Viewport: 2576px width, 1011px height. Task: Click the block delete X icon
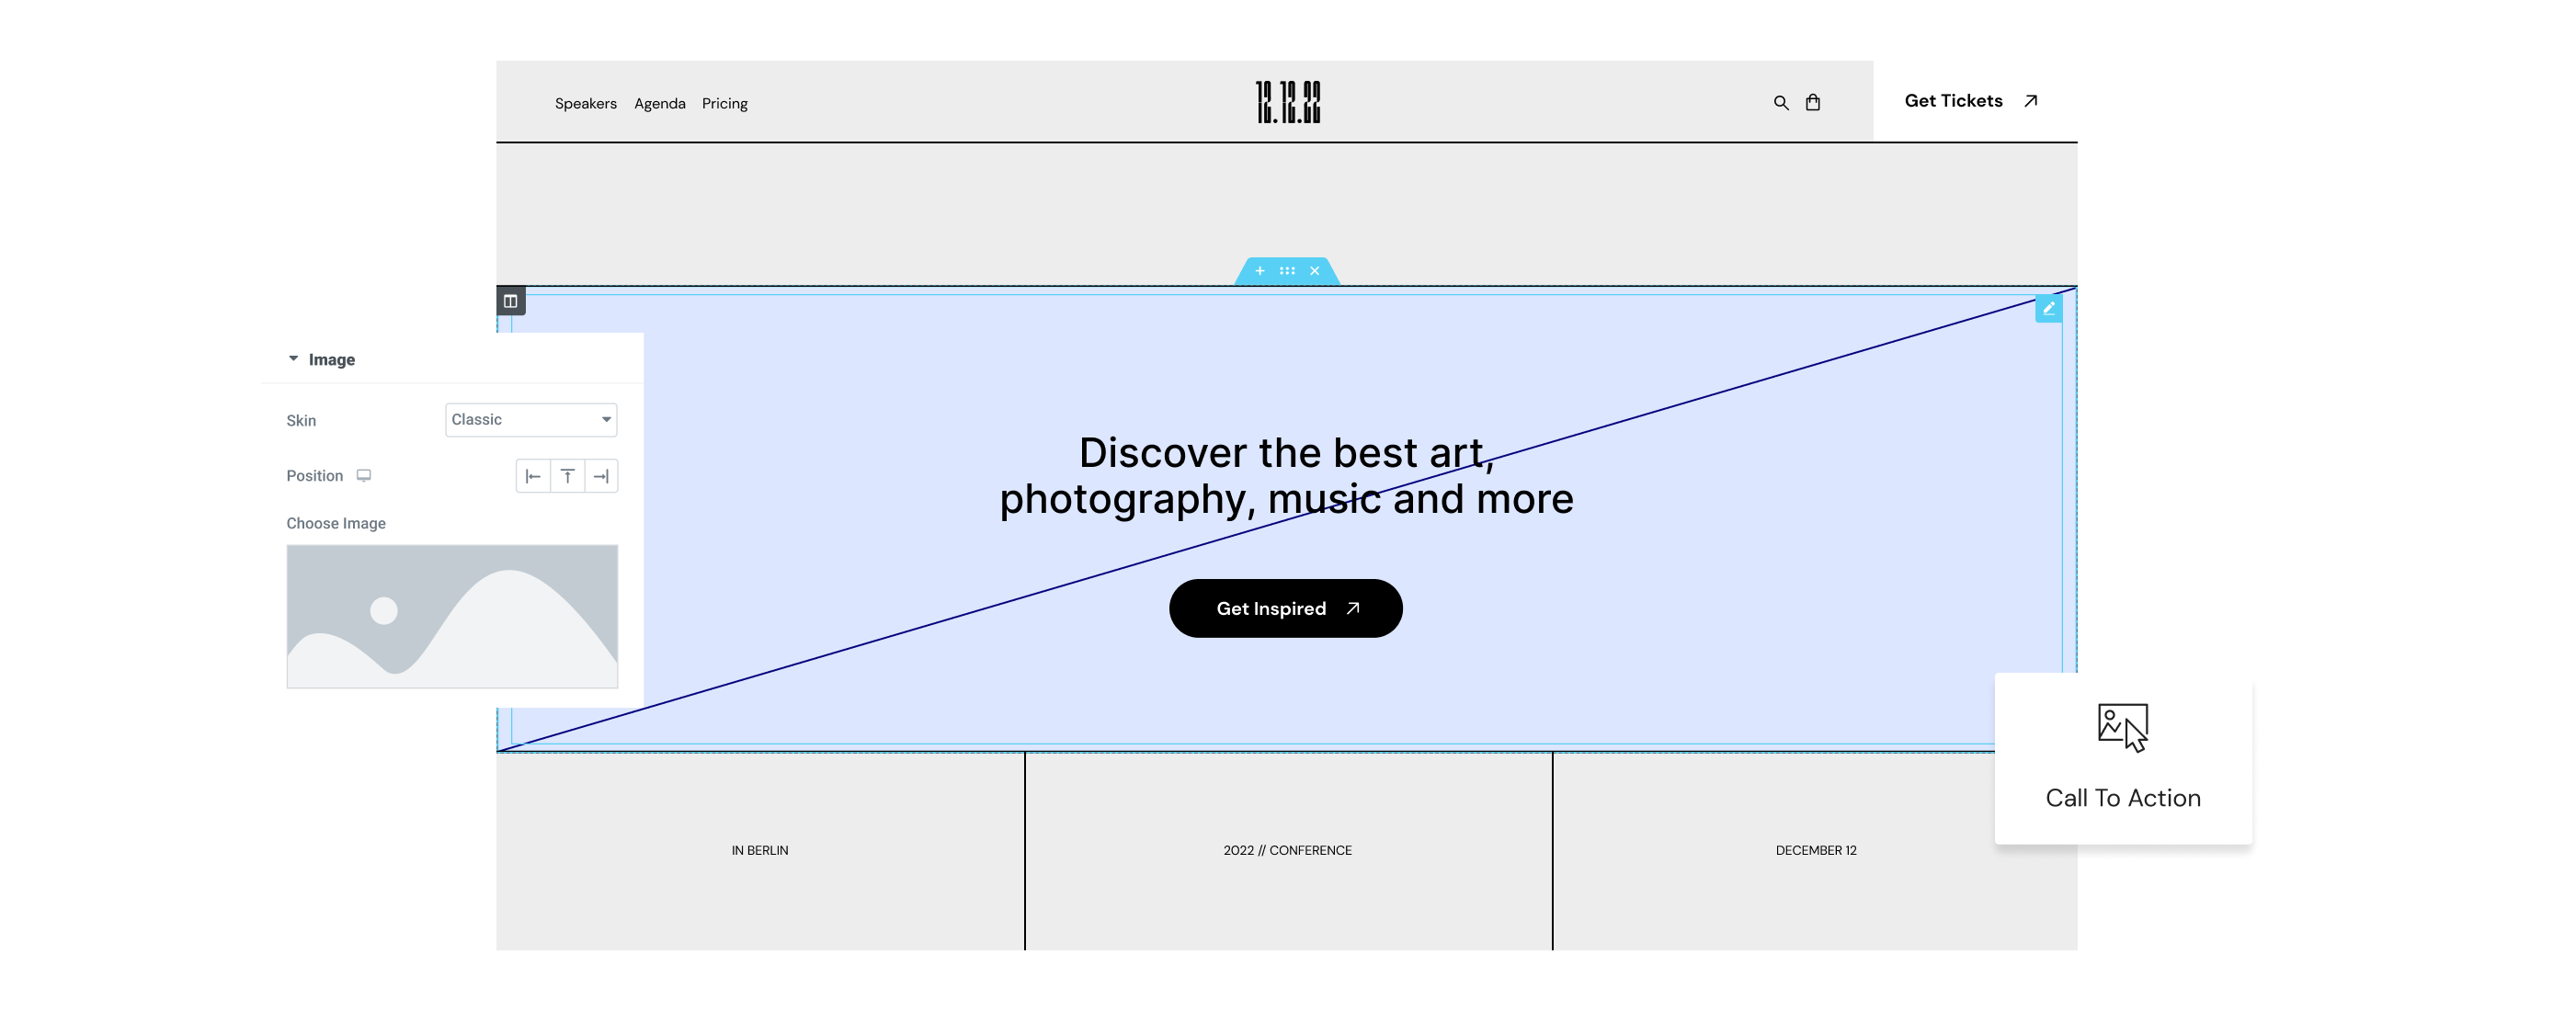[1315, 269]
